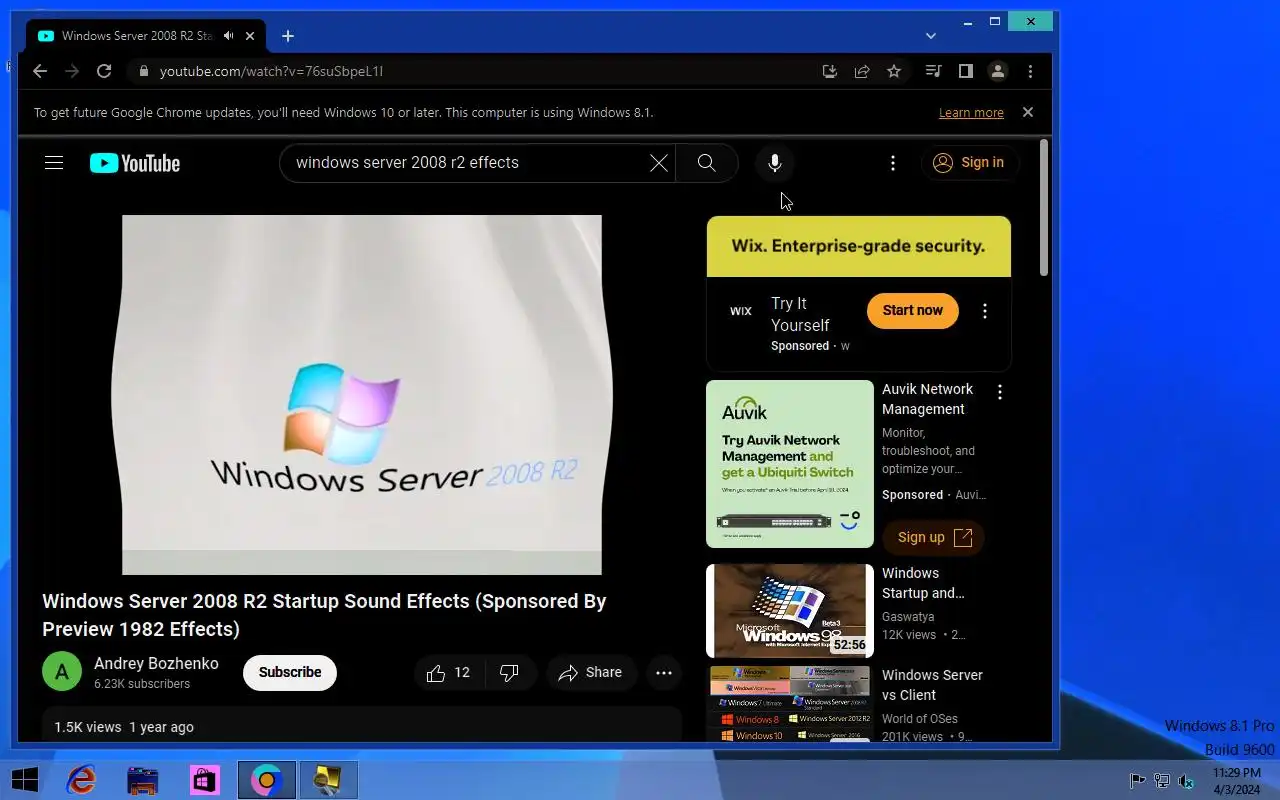Click Sign up on Auvik ad
The image size is (1280, 800).
click(934, 538)
